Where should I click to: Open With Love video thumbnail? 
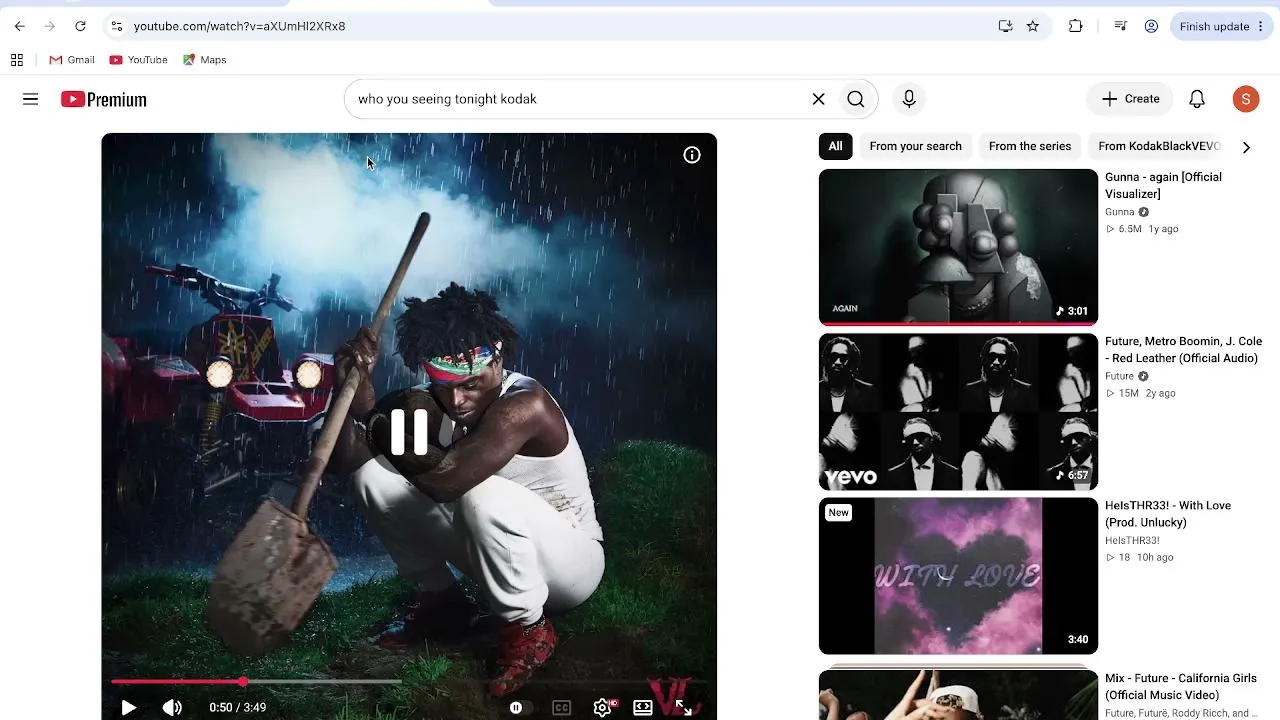click(x=958, y=576)
